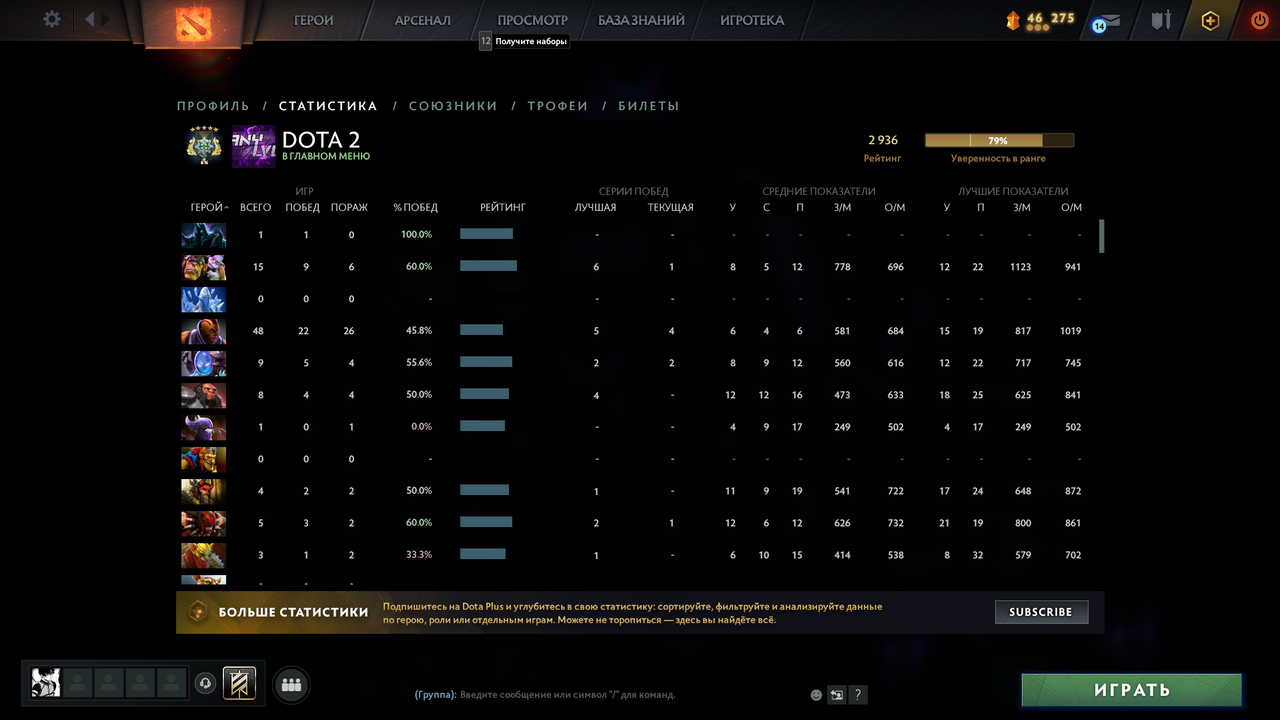Viewport: 1280px width, 720px height.
Task: Open the Alchemist hero portrait
Action: [203, 267]
